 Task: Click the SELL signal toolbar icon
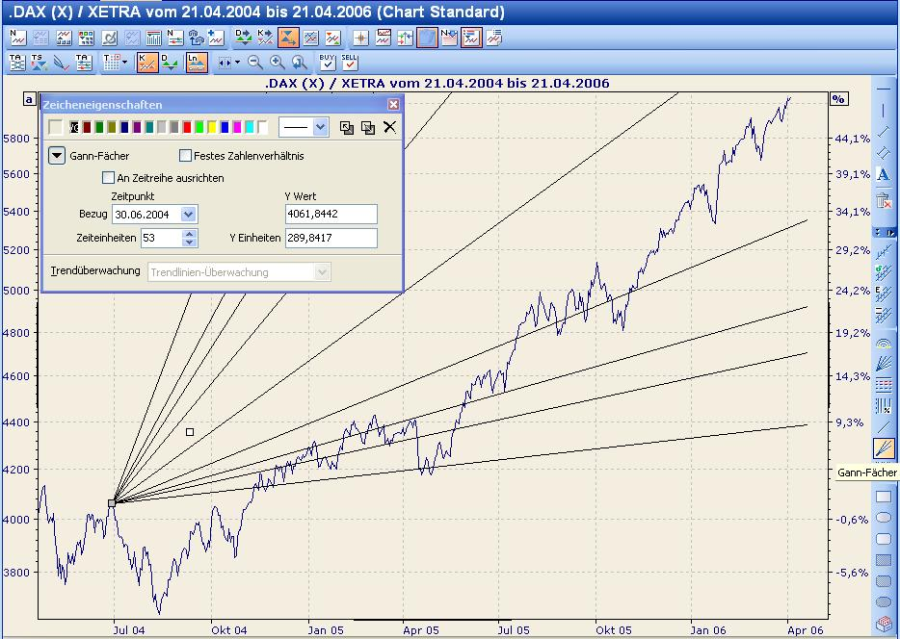click(349, 62)
